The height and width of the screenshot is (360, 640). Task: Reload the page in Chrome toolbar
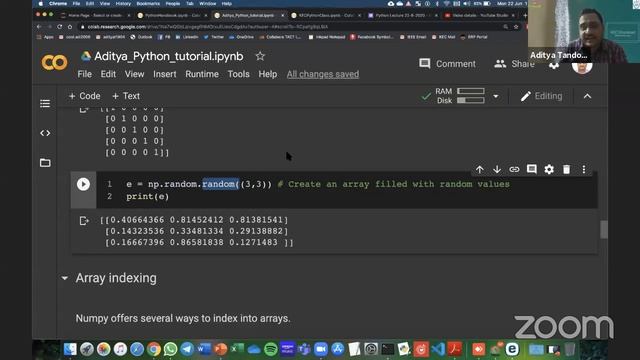[x=60, y=27]
